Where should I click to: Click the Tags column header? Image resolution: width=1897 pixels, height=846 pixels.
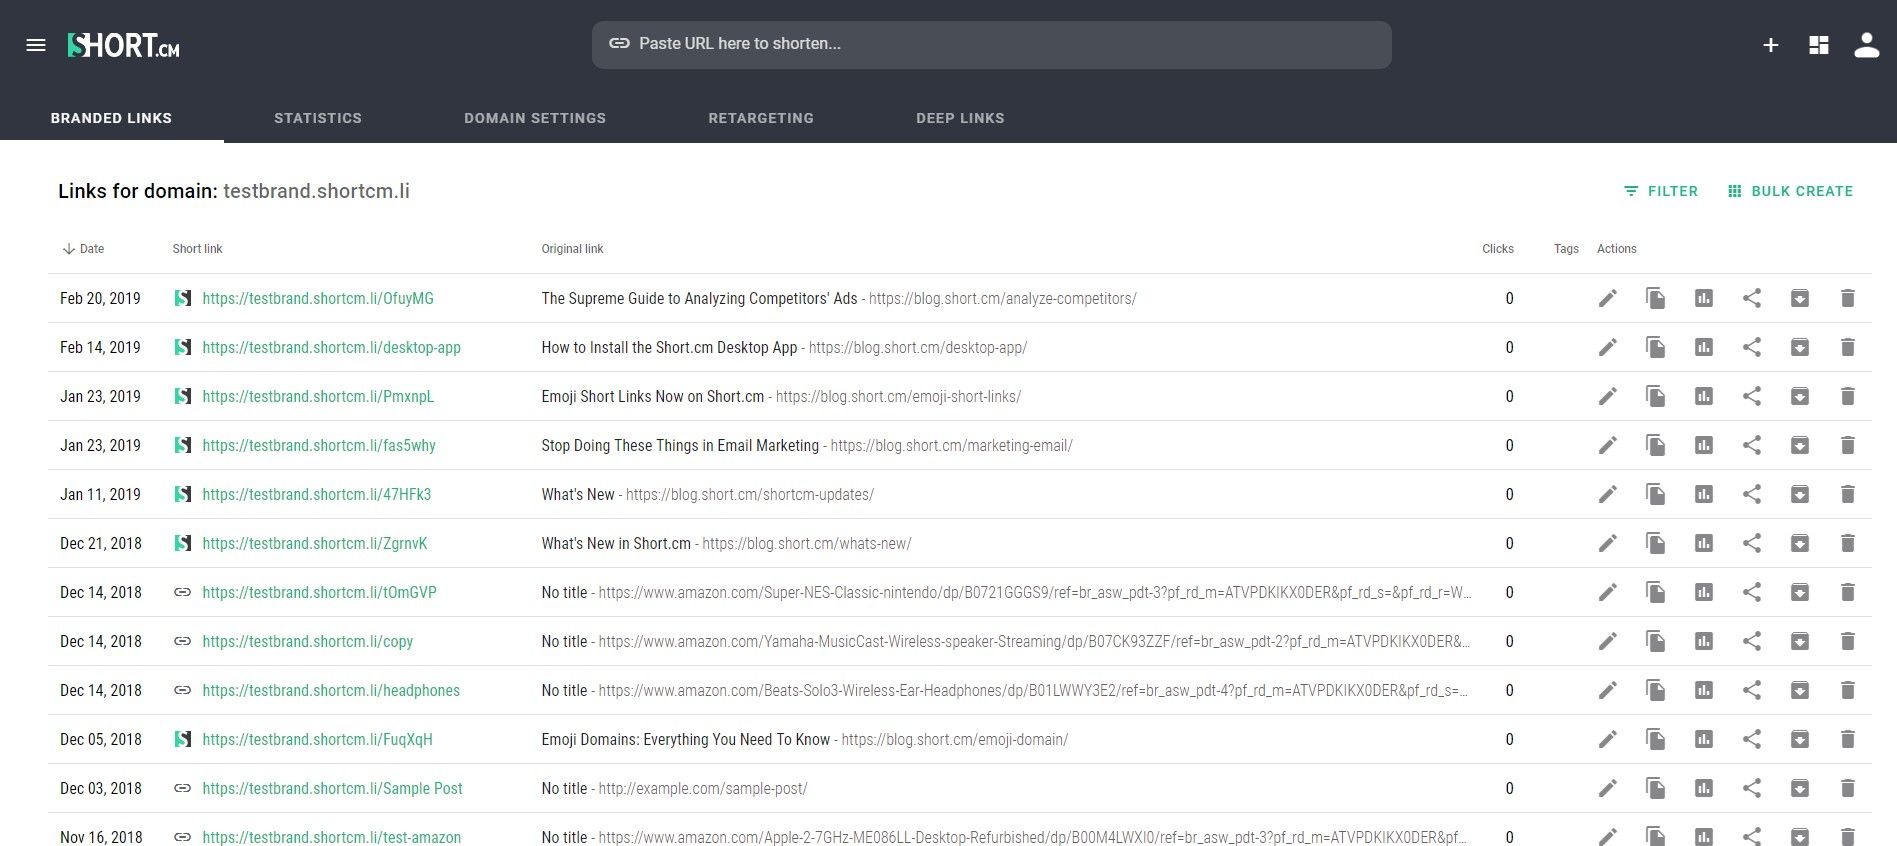pos(1566,249)
